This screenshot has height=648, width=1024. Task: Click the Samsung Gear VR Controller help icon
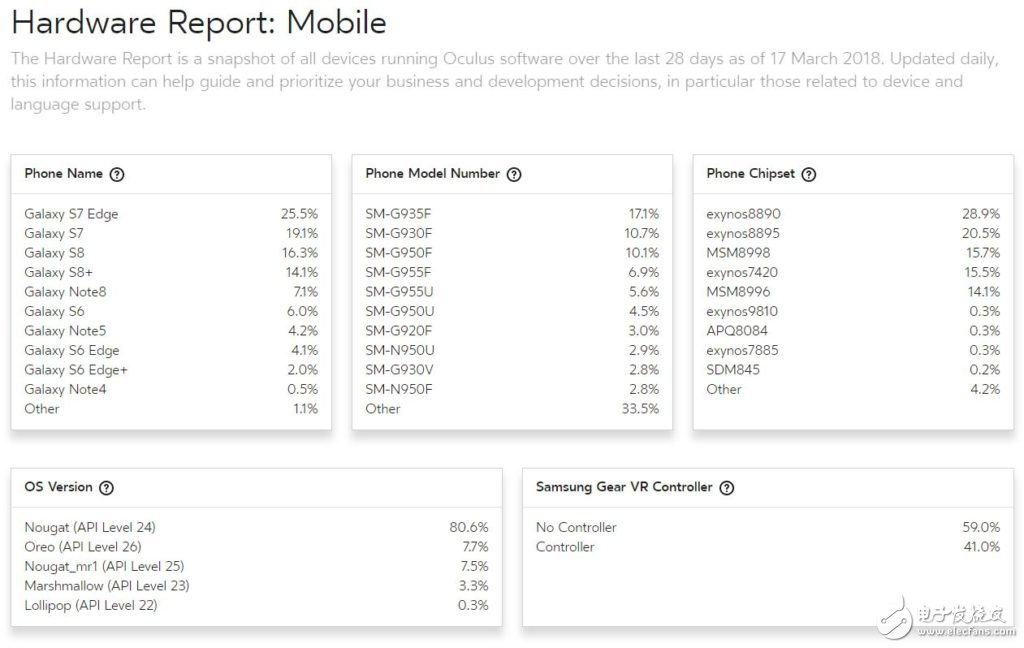pos(727,488)
